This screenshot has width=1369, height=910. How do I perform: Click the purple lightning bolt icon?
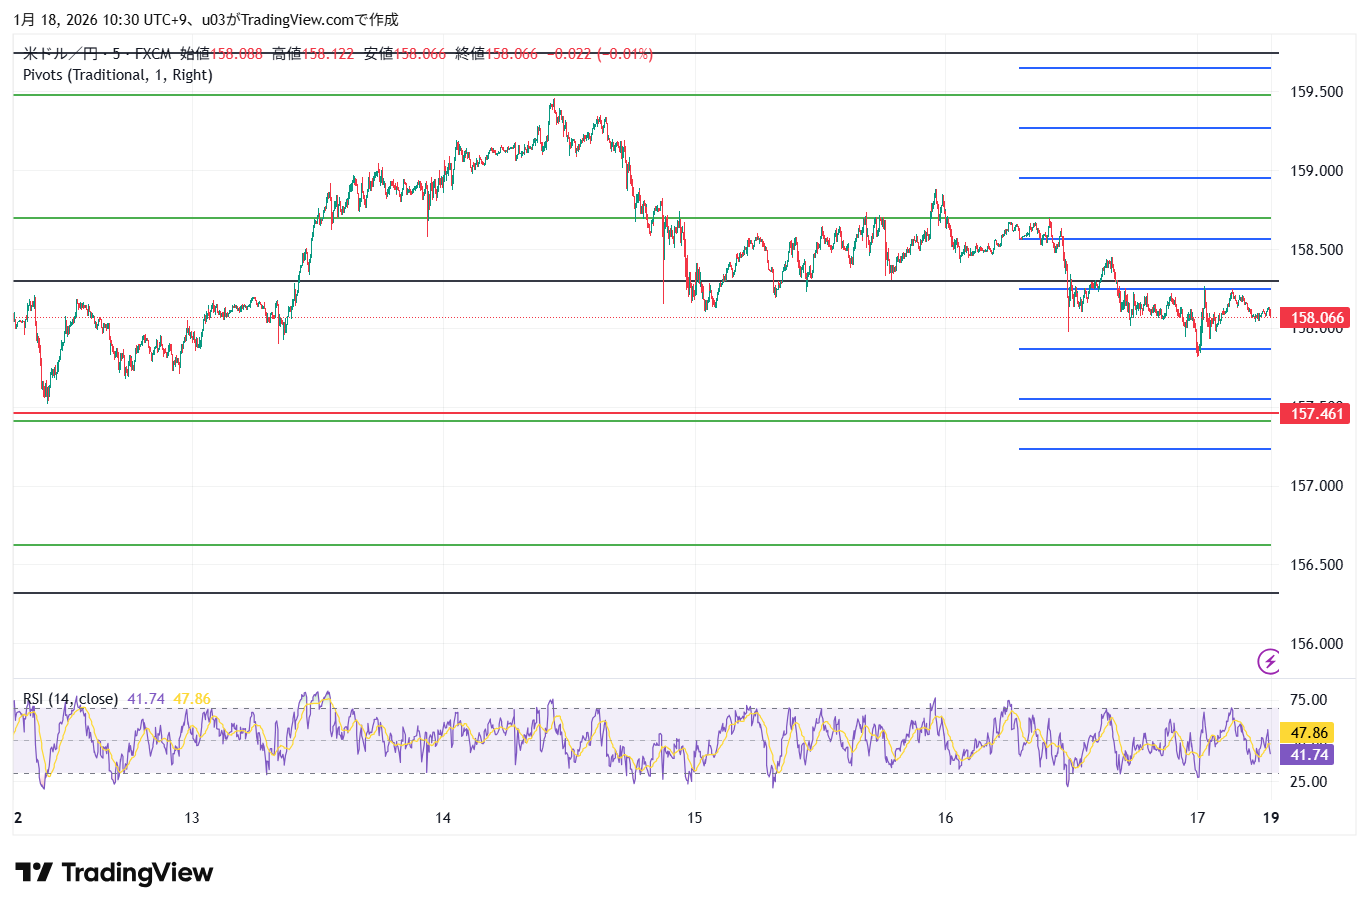[x=1269, y=661]
